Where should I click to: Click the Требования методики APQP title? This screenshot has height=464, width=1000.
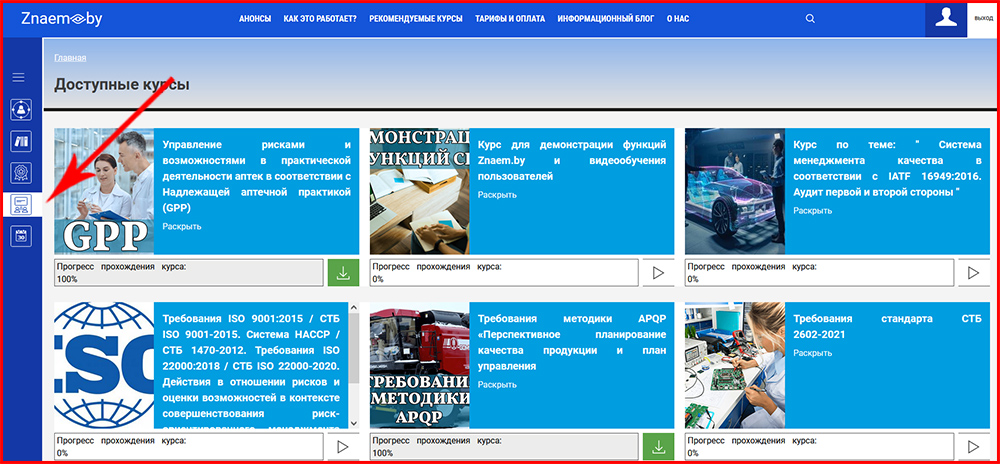572,342
